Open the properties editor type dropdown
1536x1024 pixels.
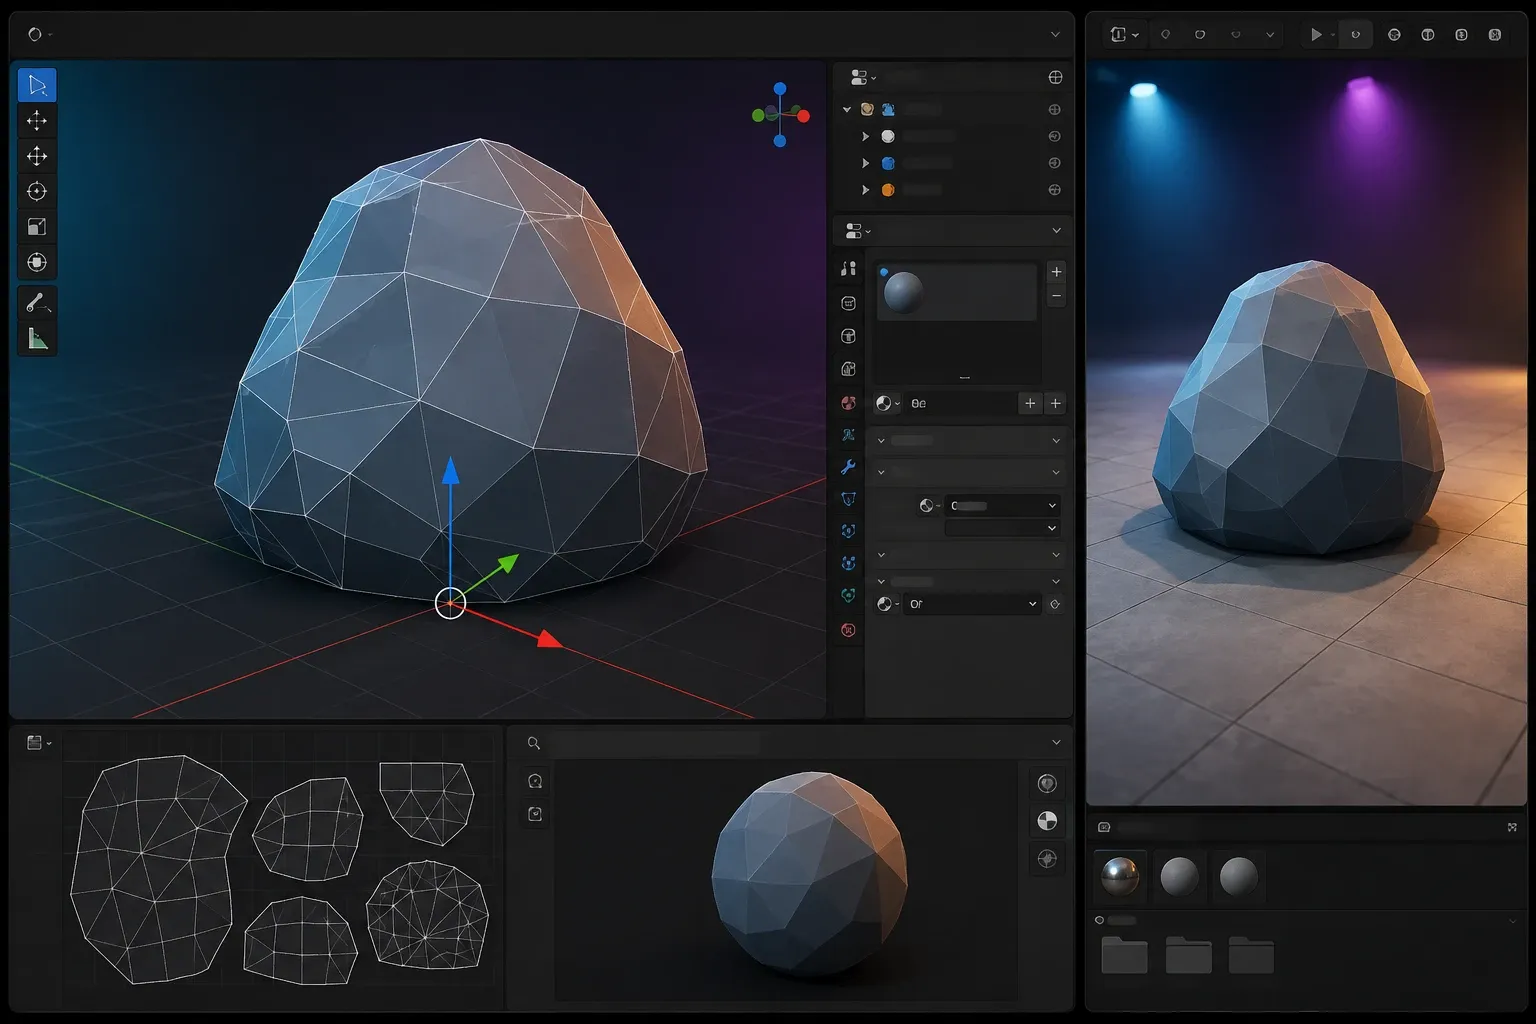857,231
